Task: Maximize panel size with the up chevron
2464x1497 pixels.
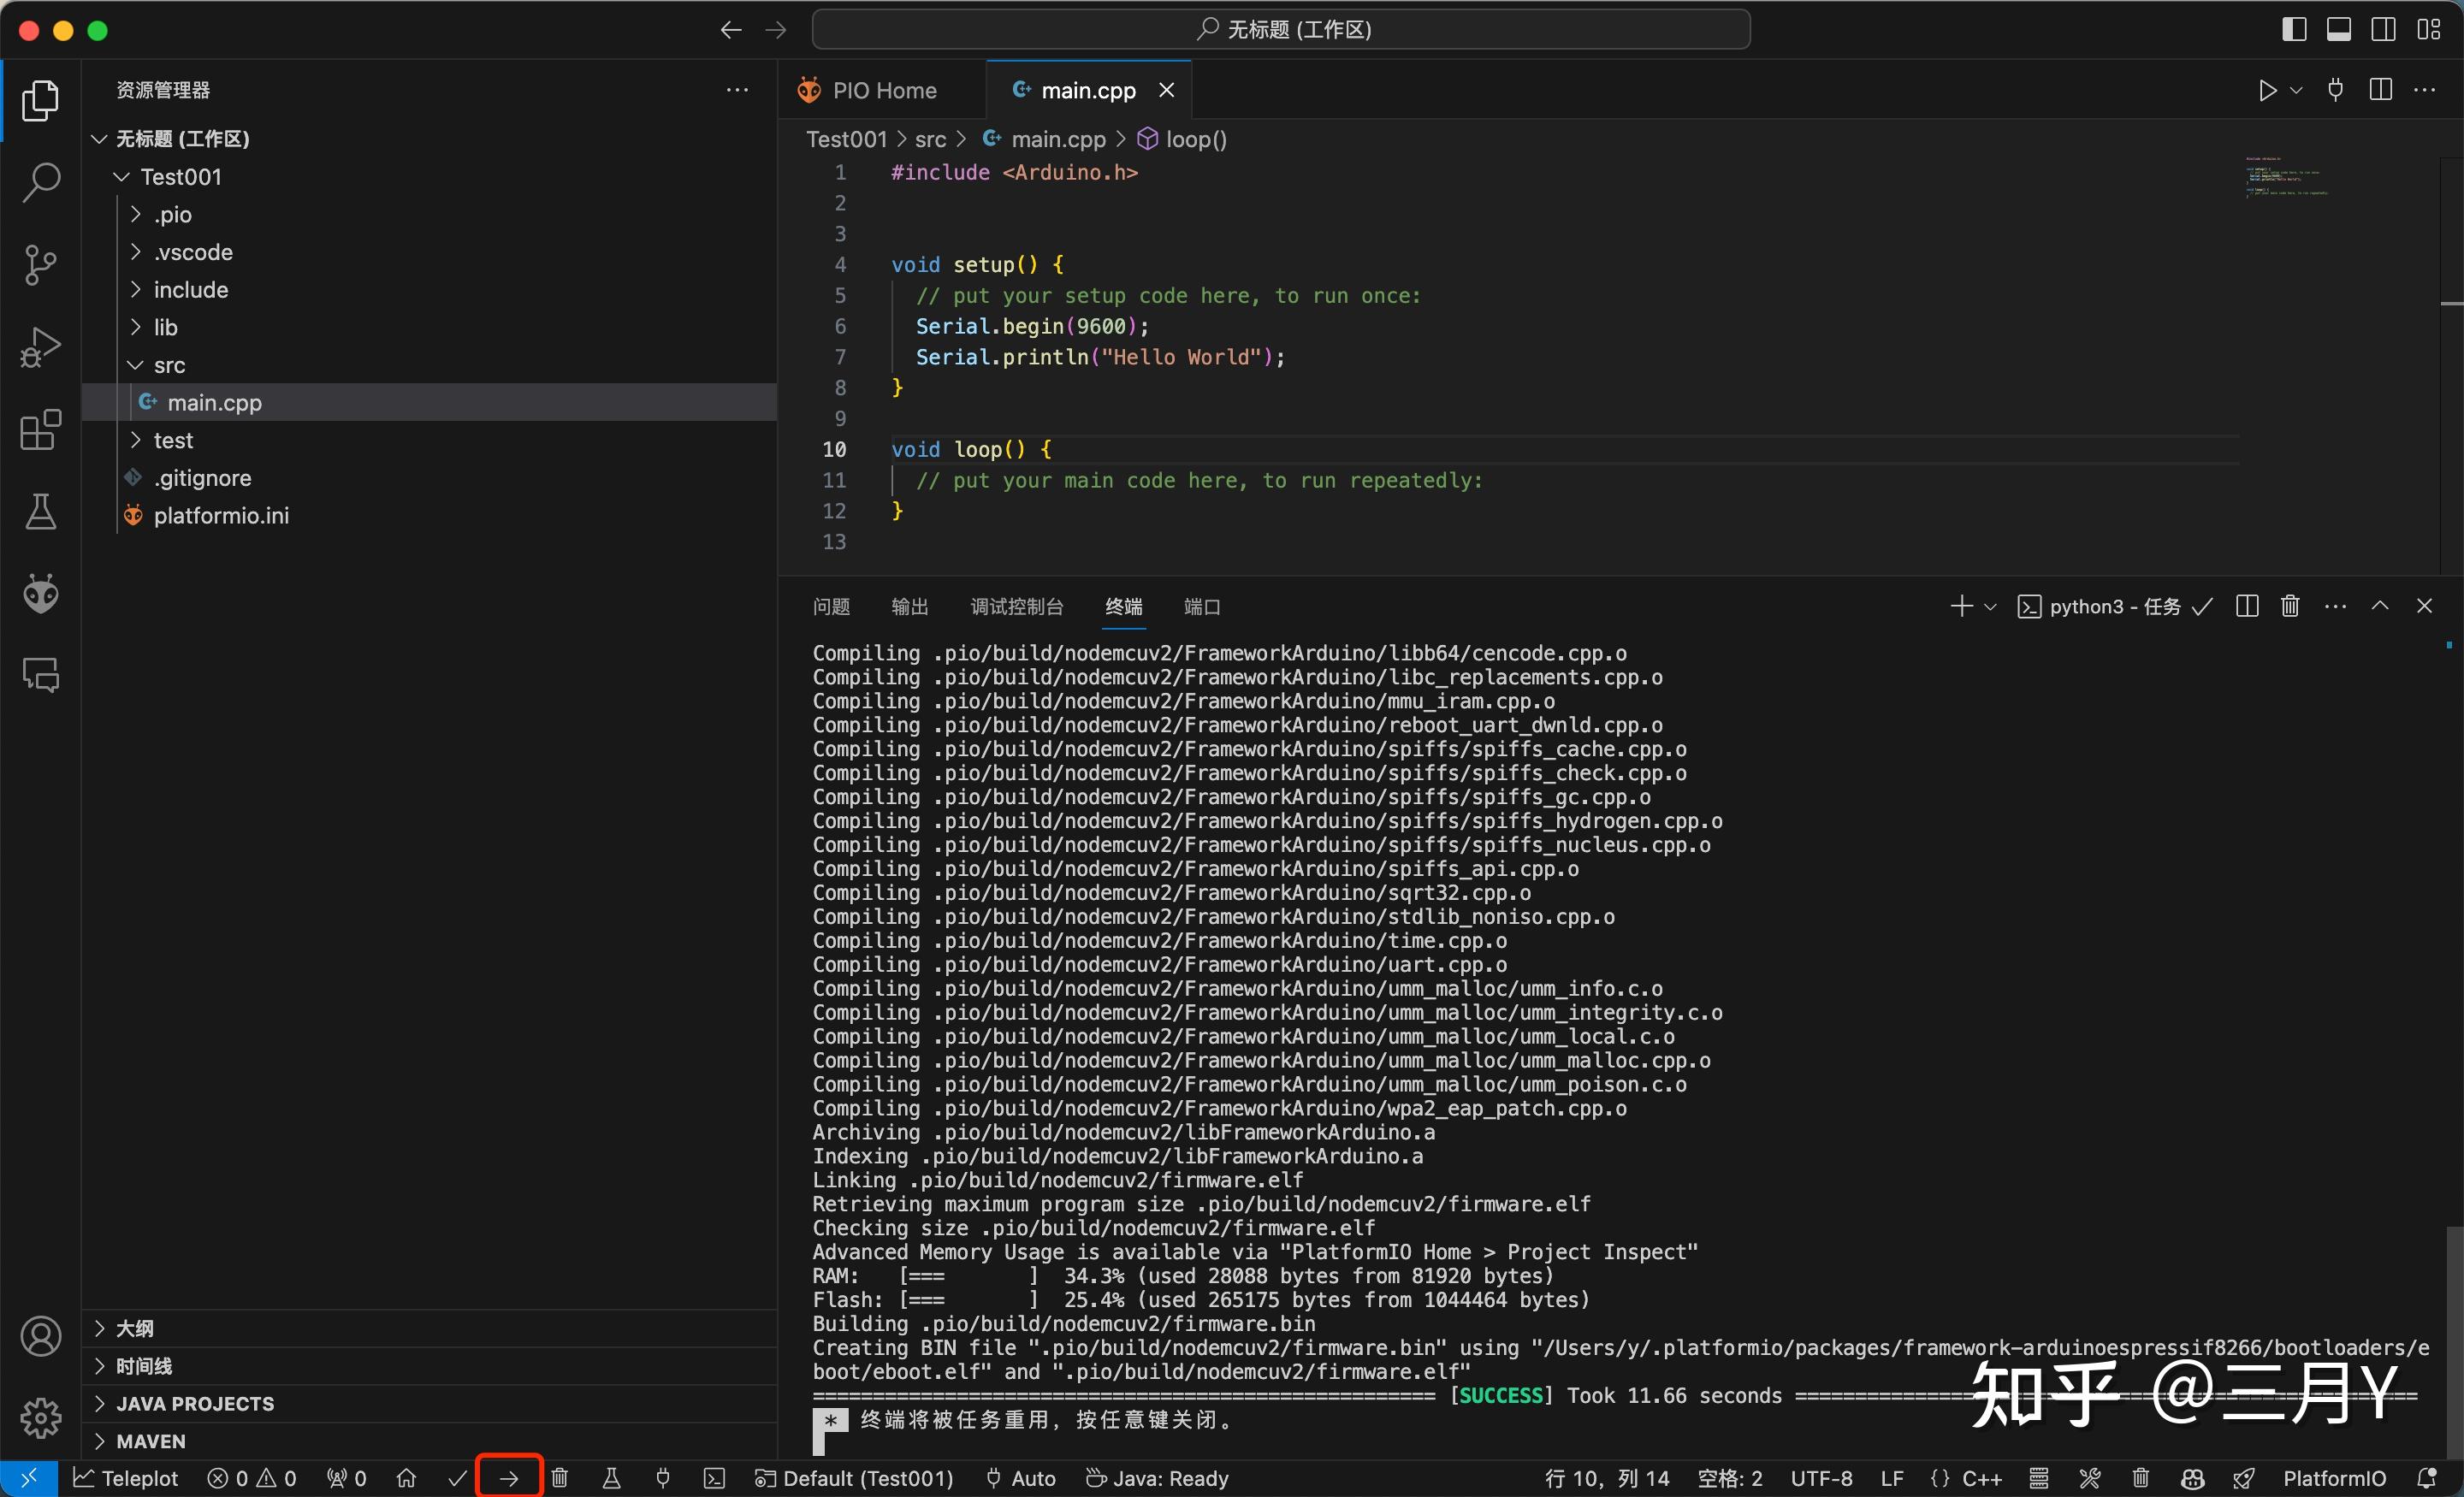Action: pyautogui.click(x=2380, y=606)
